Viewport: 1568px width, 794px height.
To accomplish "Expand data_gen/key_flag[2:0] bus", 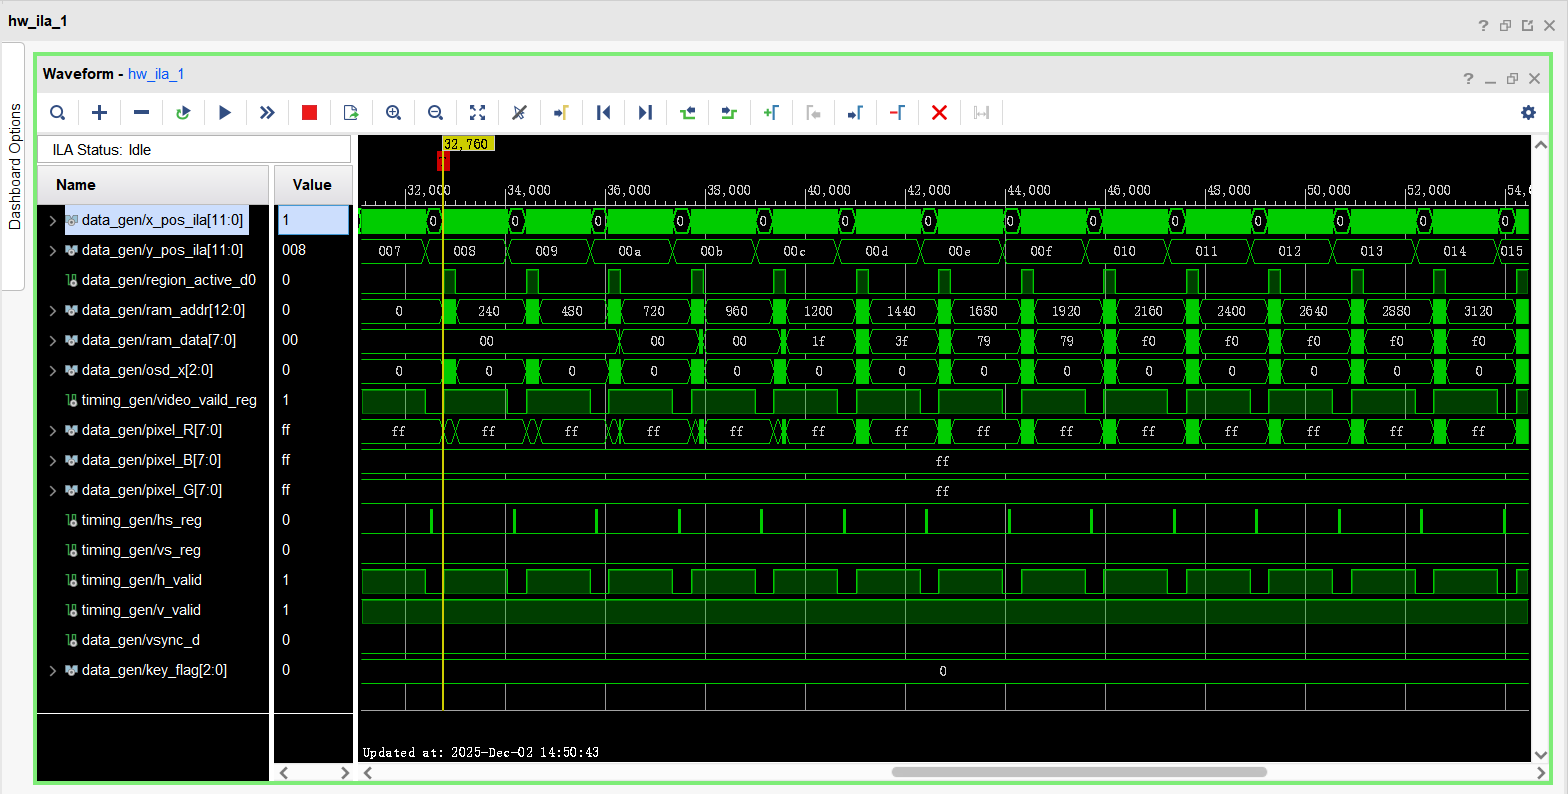I will (x=53, y=670).
